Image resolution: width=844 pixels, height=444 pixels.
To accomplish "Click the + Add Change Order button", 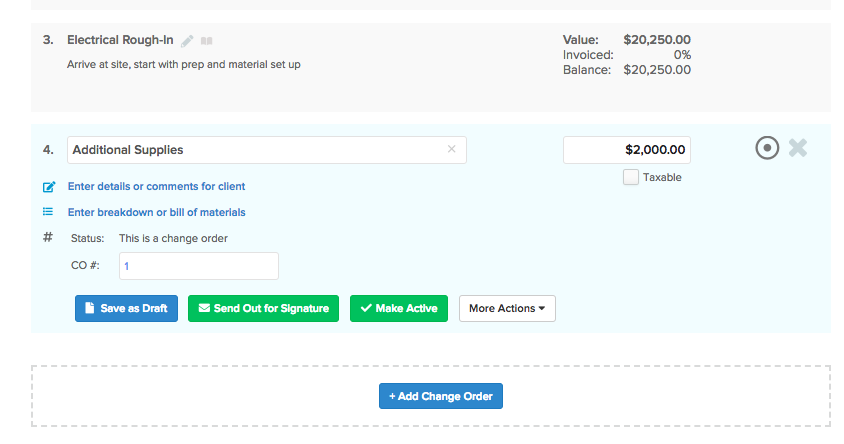I will point(441,396).
